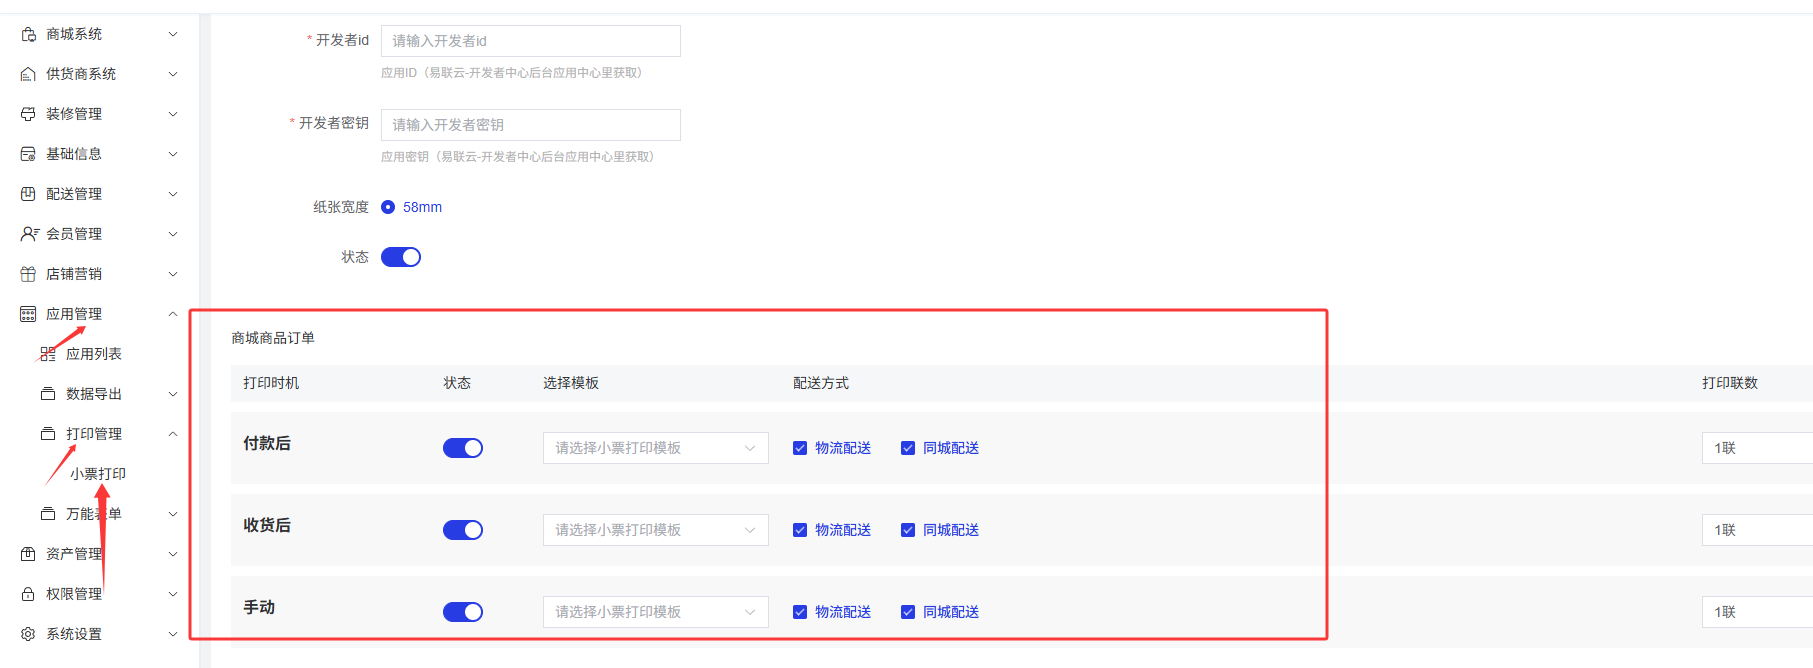The height and width of the screenshot is (668, 1813).
Task: Open the 打印联数 dropdown for 付款后
Action: [1757, 448]
